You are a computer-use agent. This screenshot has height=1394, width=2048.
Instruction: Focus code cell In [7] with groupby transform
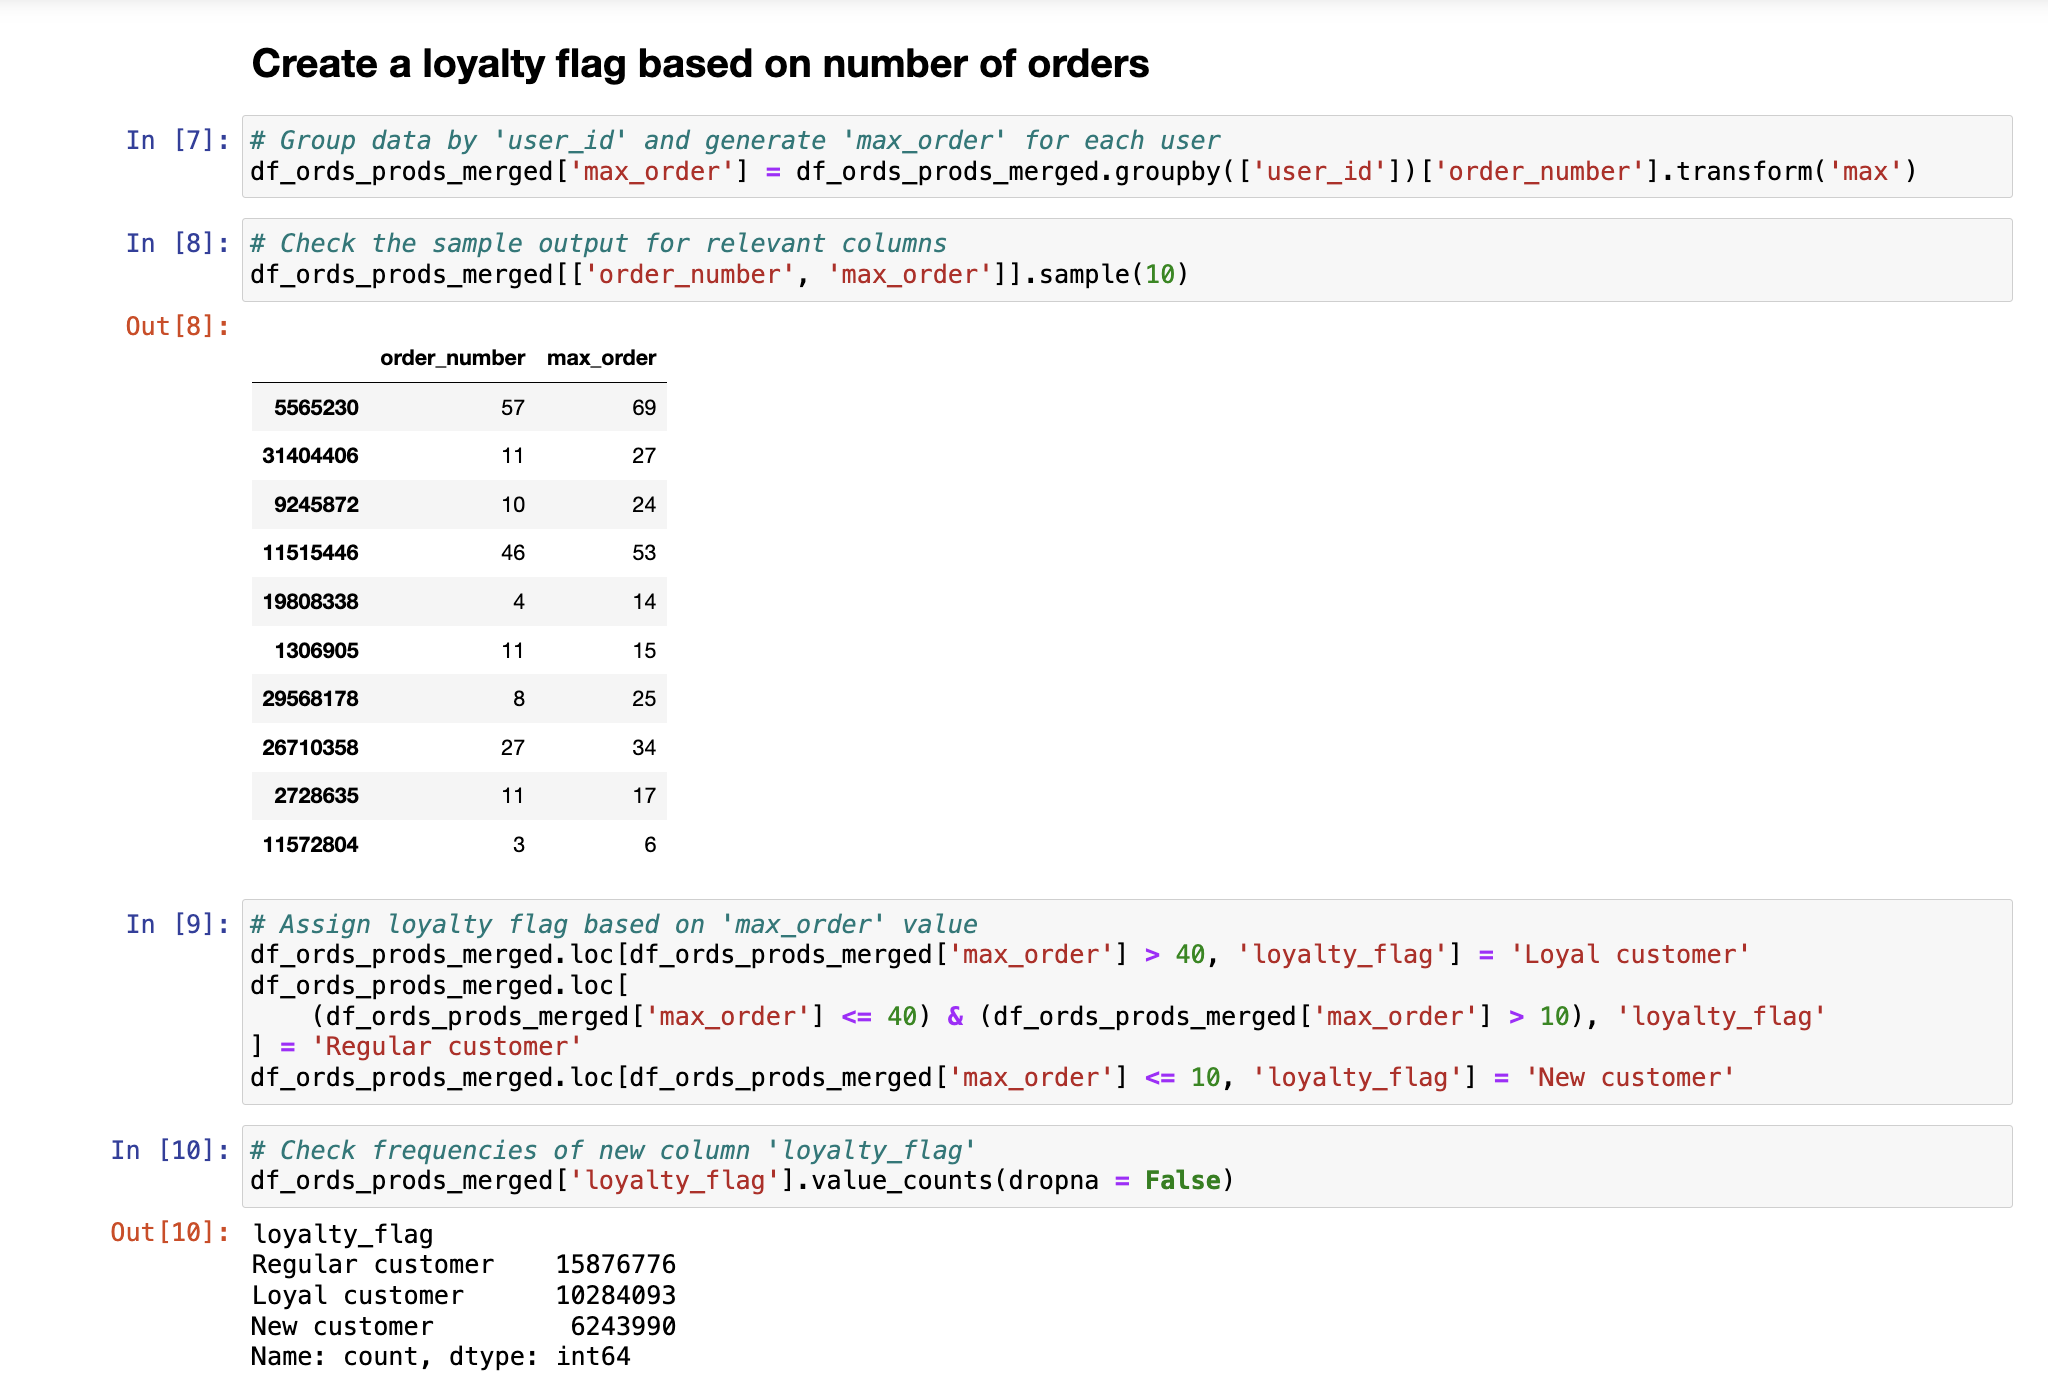[1082, 171]
